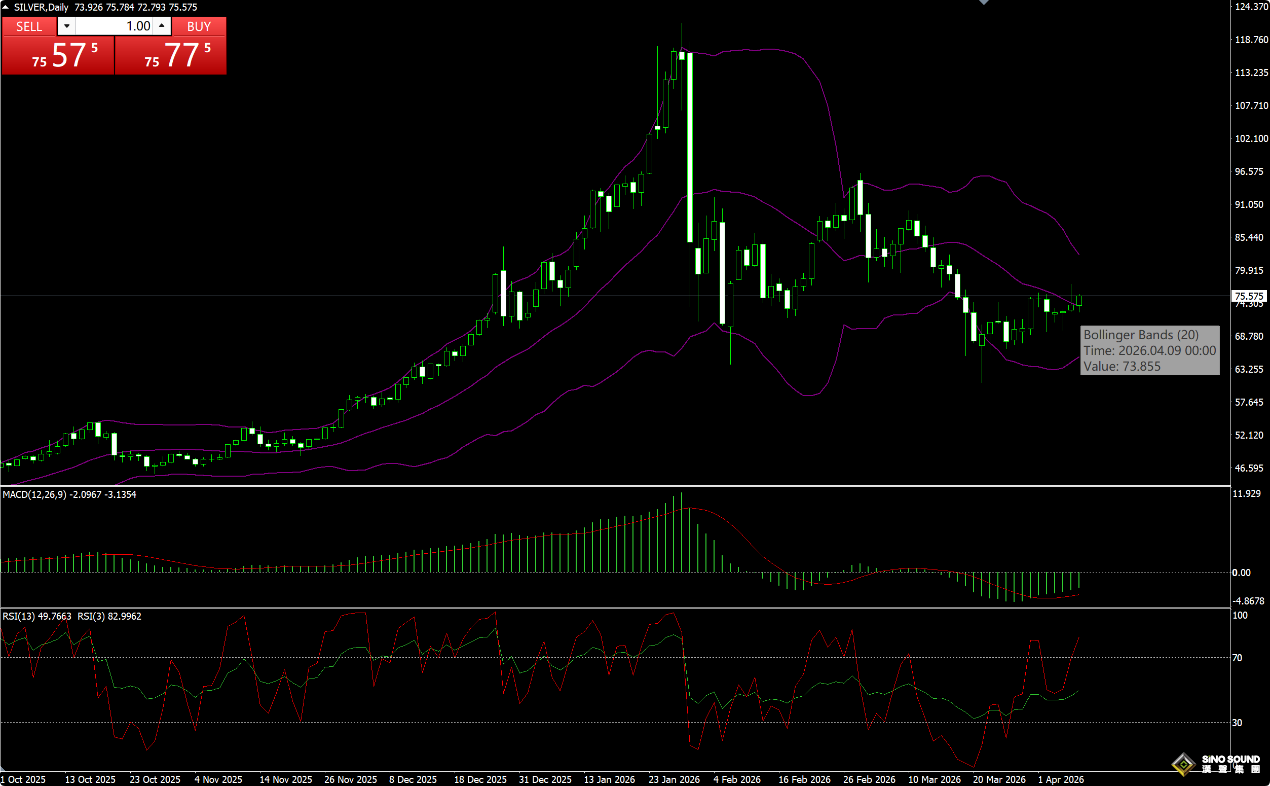
Task: Click the Bollinger Bands (20) tooltip
Action: 1149,350
